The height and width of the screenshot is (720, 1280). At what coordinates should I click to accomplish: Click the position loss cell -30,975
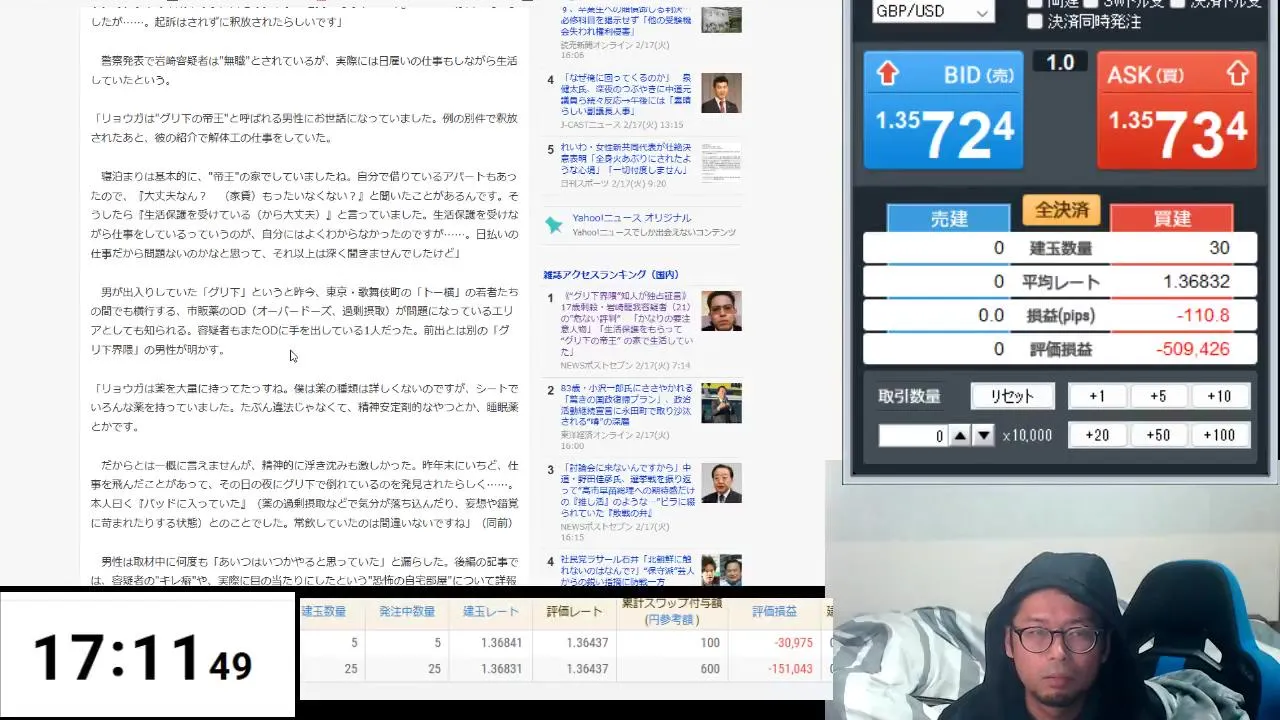[x=794, y=643]
